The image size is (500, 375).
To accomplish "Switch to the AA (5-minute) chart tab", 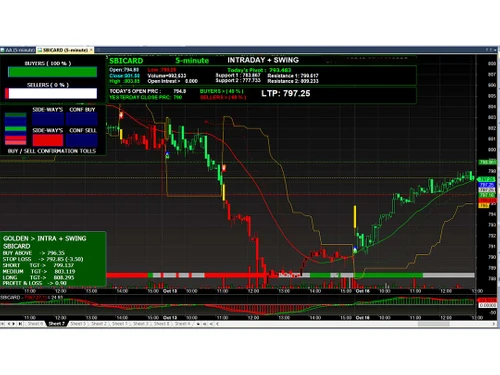I will [18, 50].
